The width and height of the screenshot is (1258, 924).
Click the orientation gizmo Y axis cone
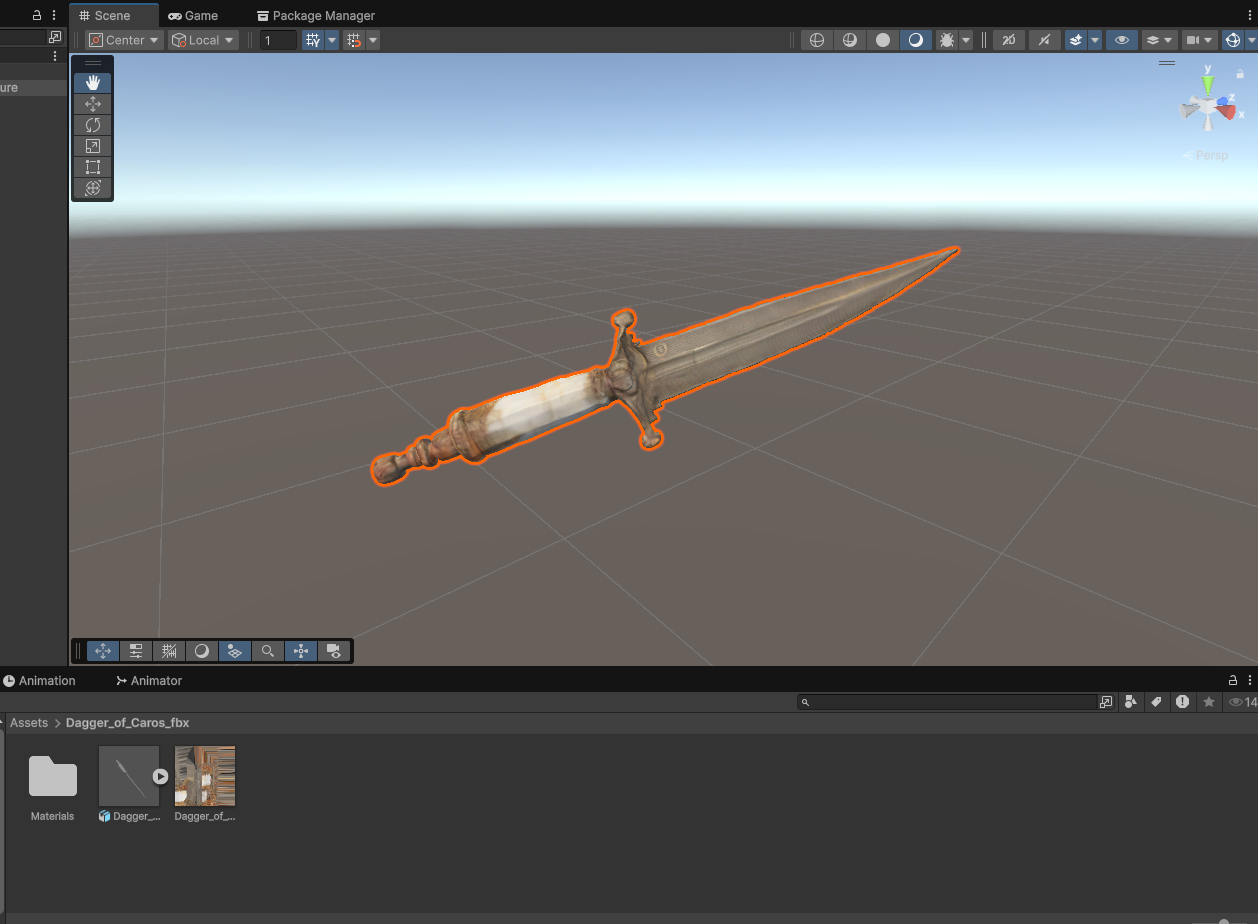tap(1208, 82)
